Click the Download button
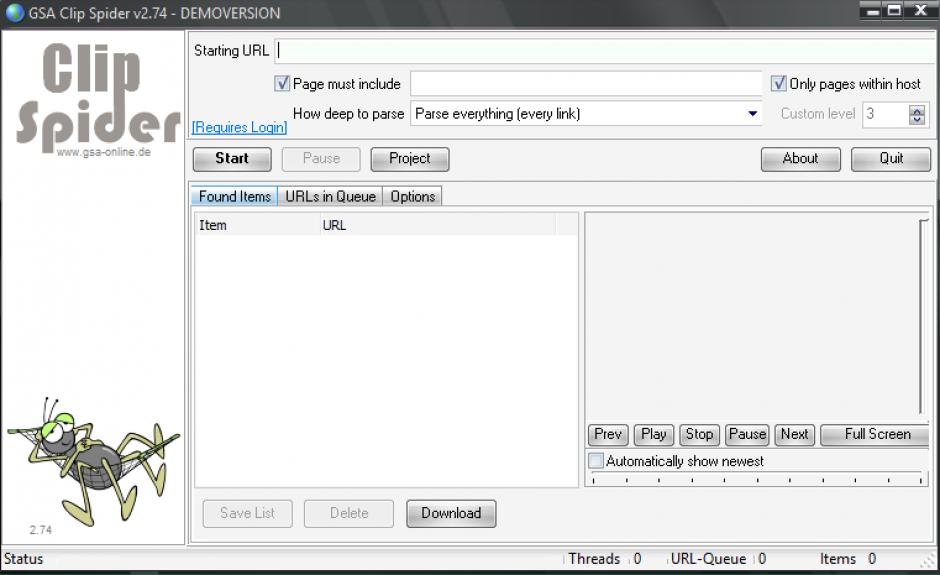The height and width of the screenshot is (575, 940). tap(451, 513)
